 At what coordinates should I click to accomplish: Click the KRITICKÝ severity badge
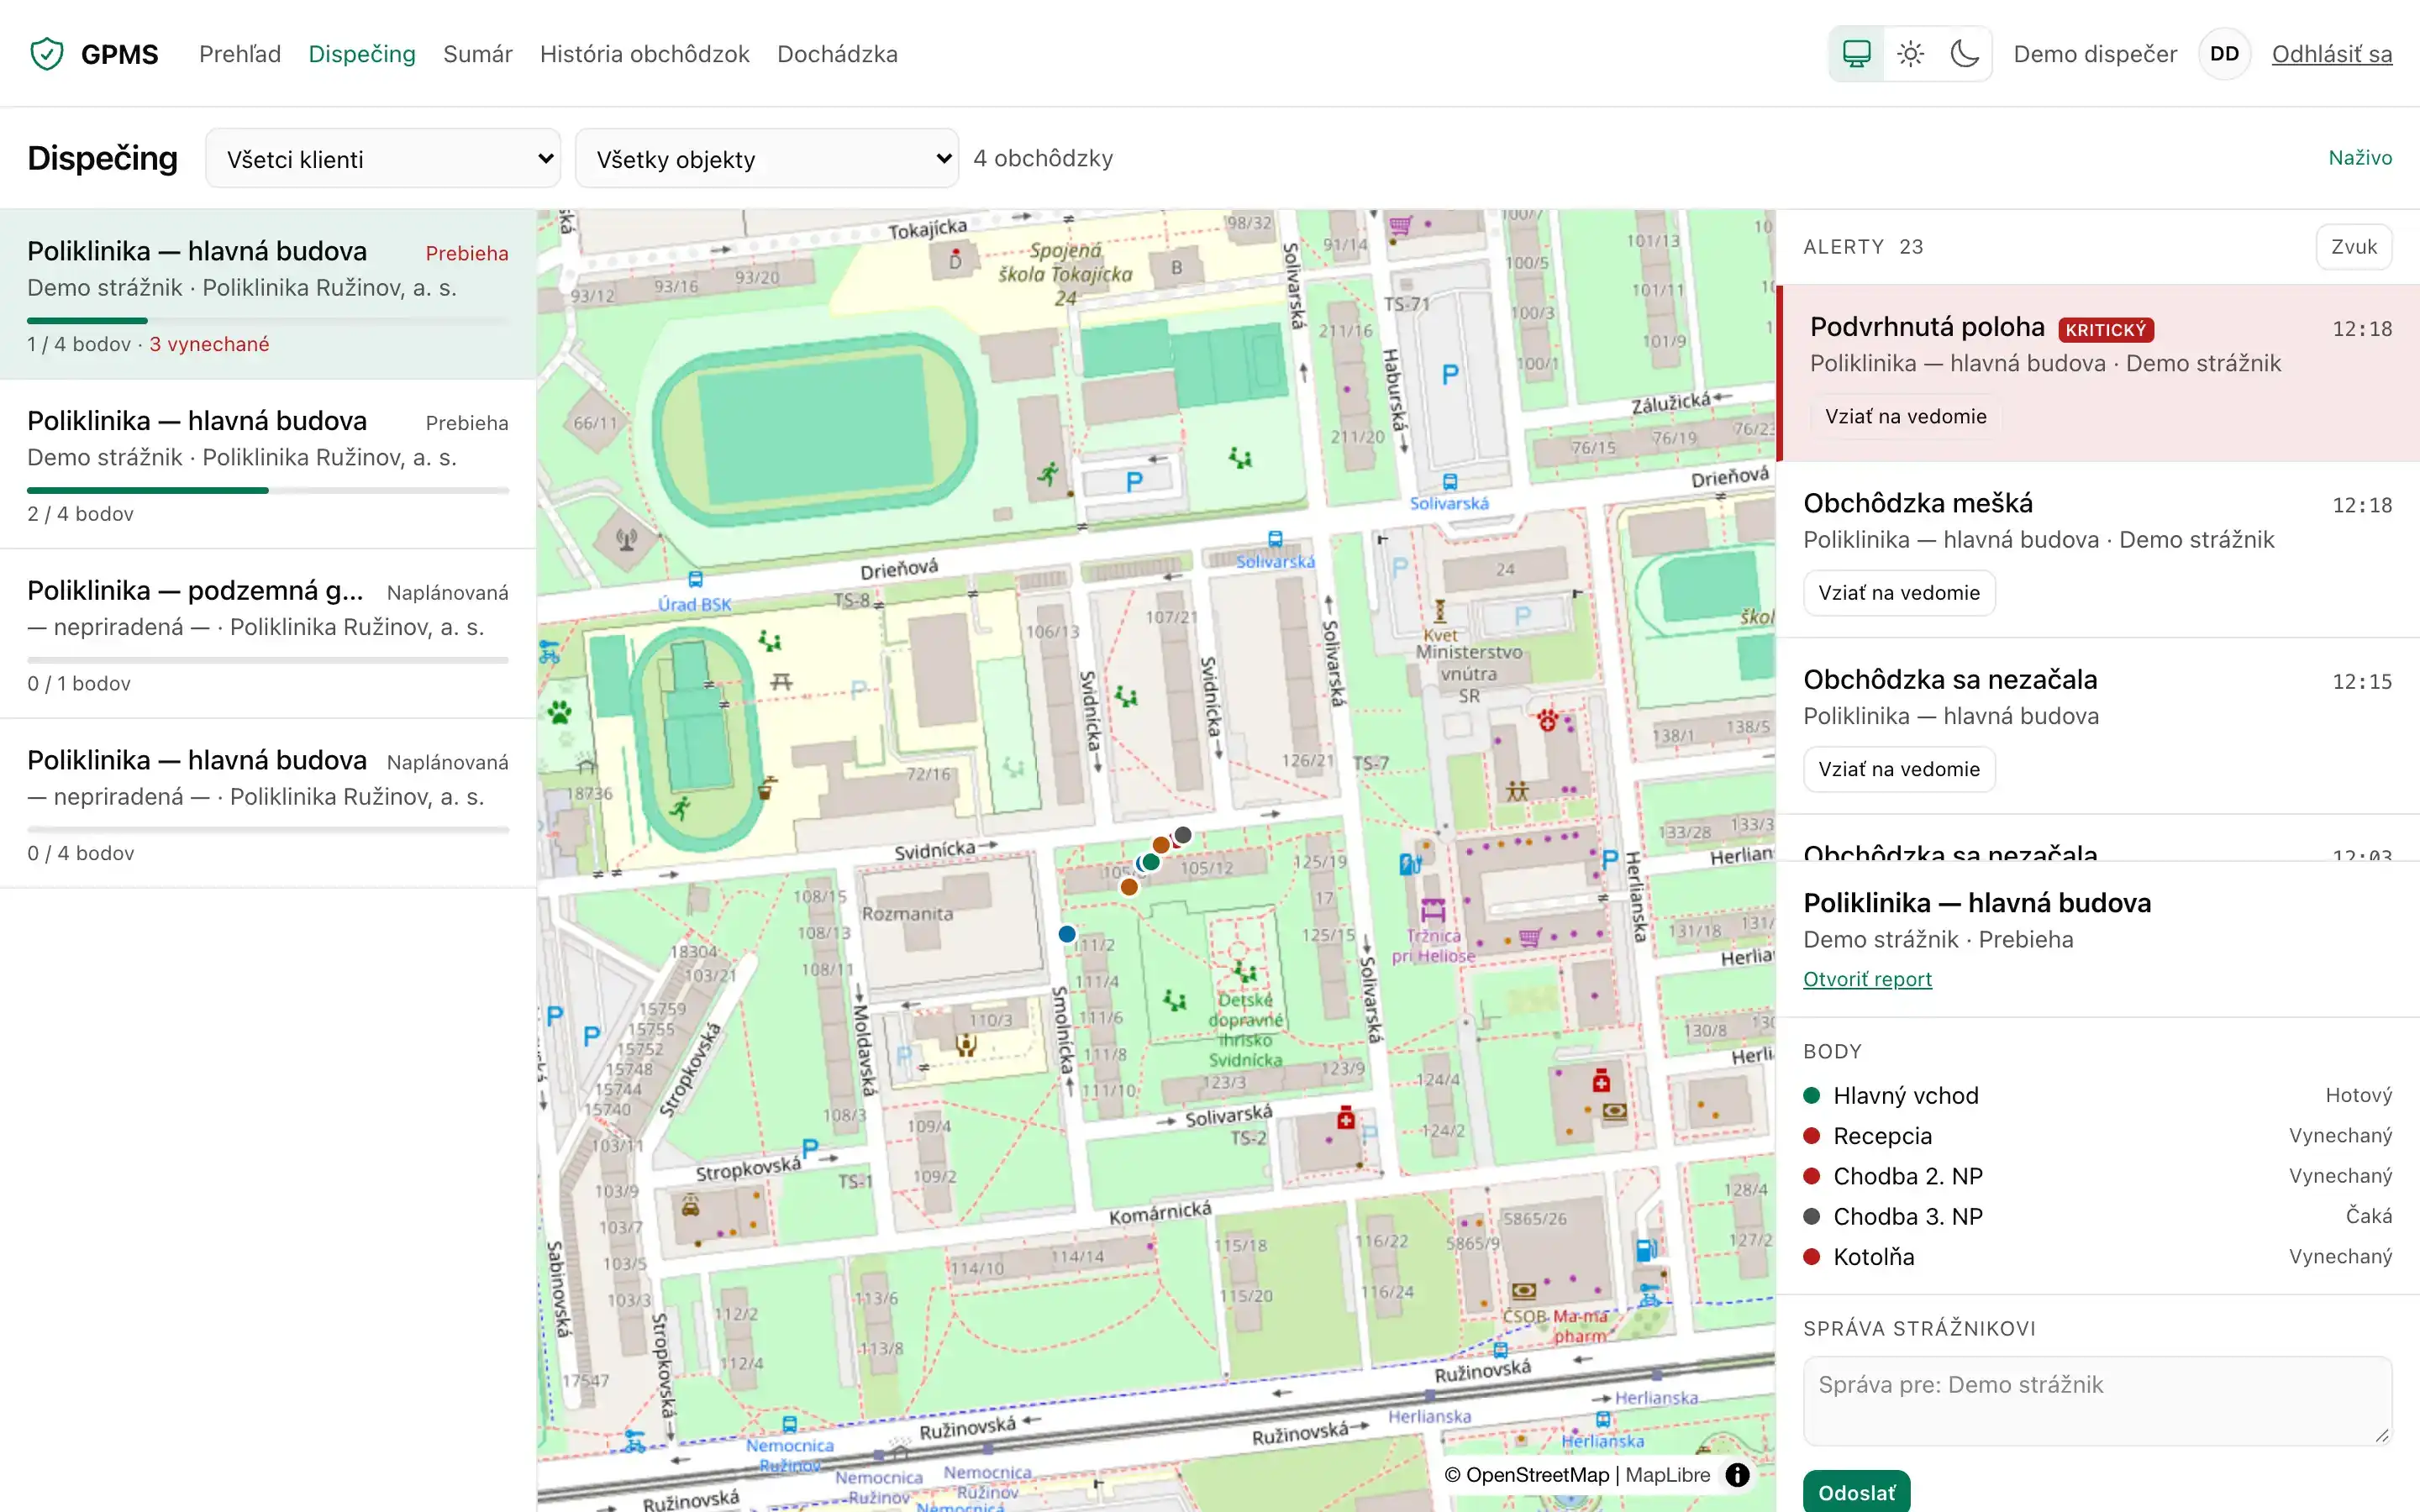coord(2106,330)
